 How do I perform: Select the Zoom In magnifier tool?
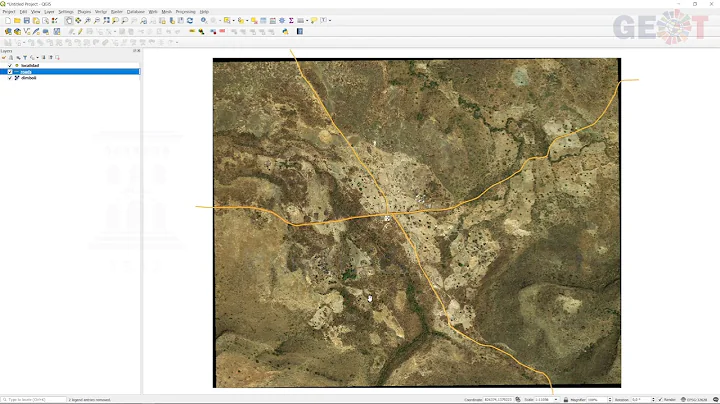point(87,21)
